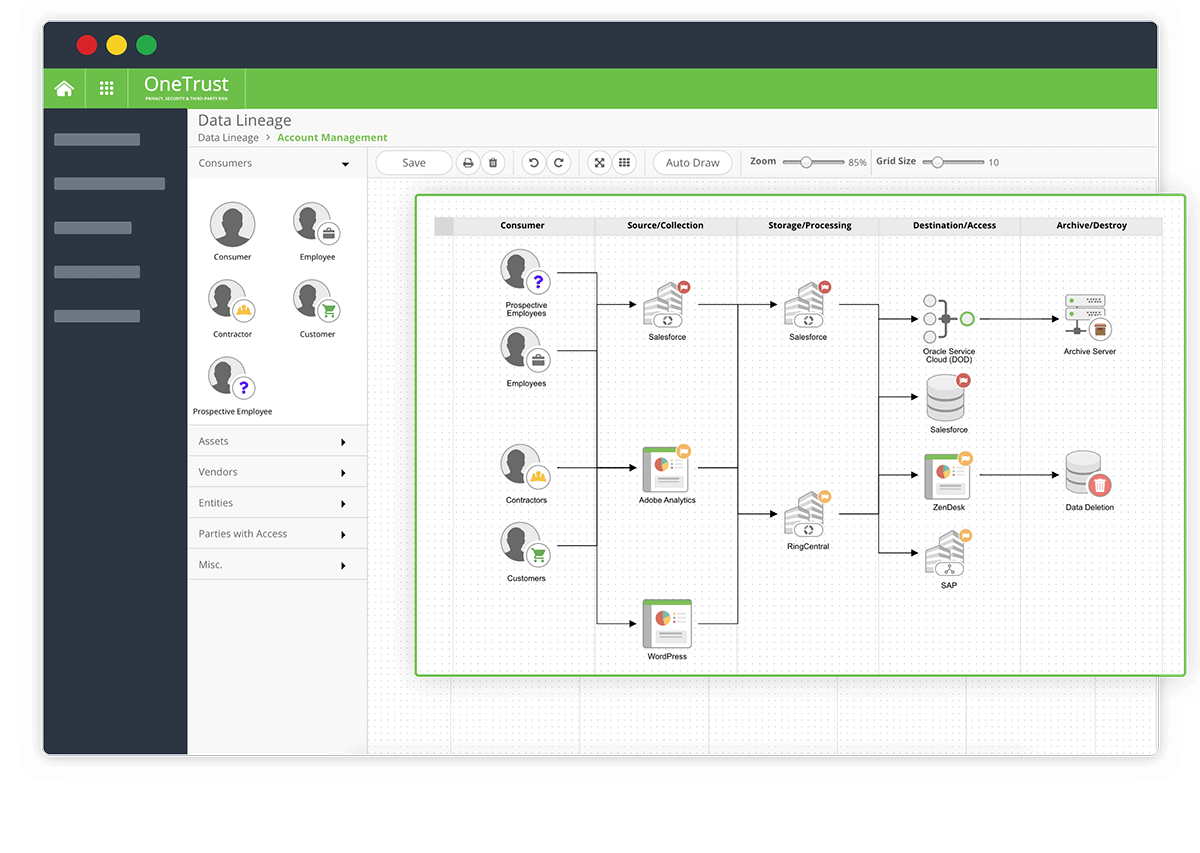Click the home icon in header

(64, 88)
